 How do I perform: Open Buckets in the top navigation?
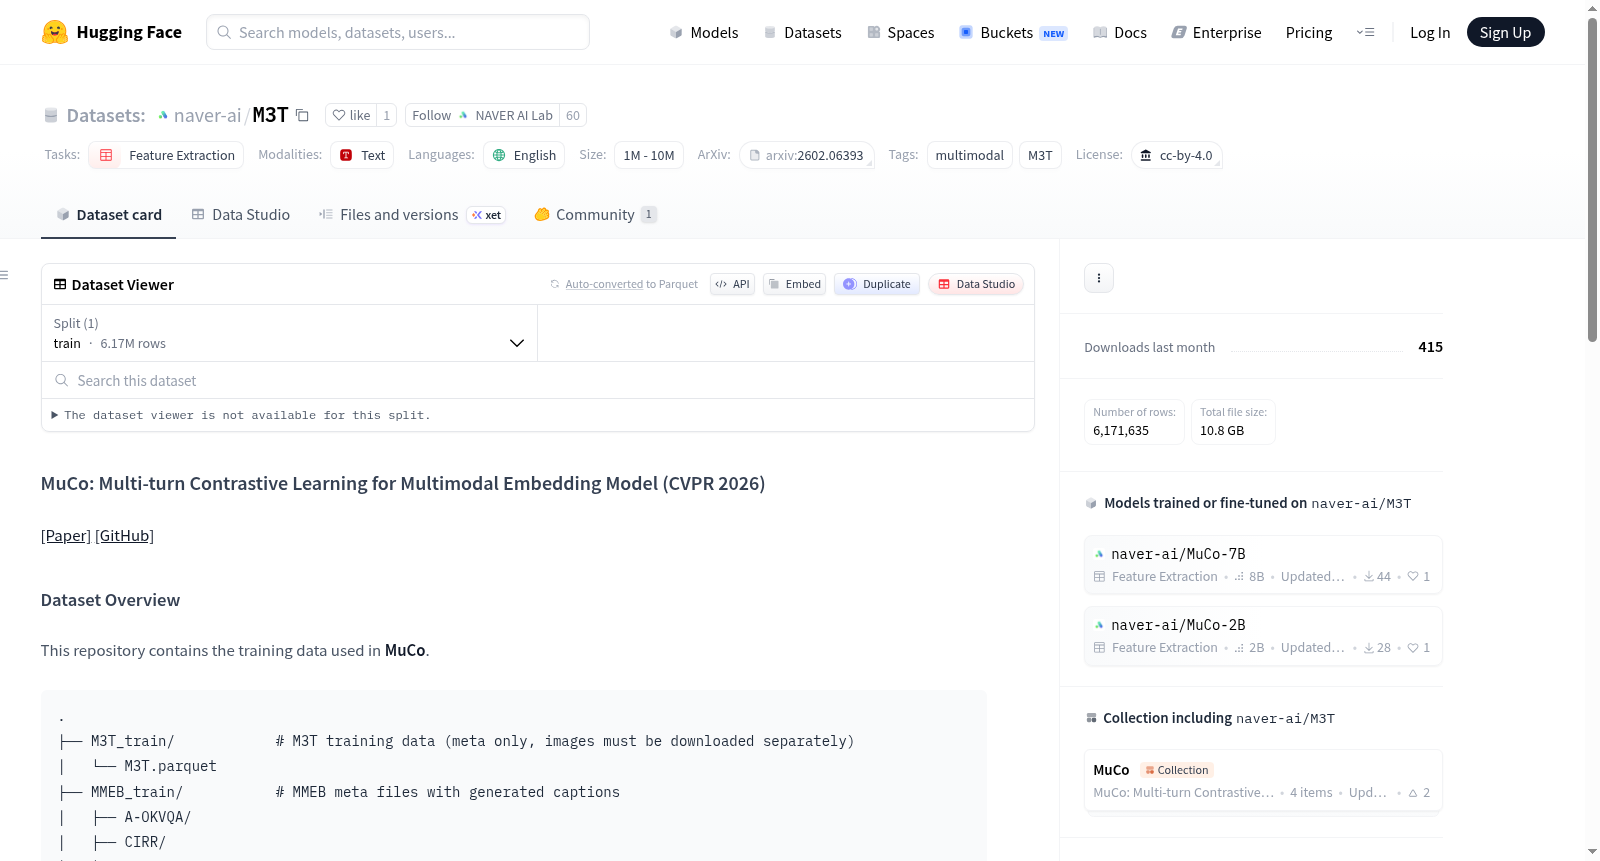pos(1013,32)
